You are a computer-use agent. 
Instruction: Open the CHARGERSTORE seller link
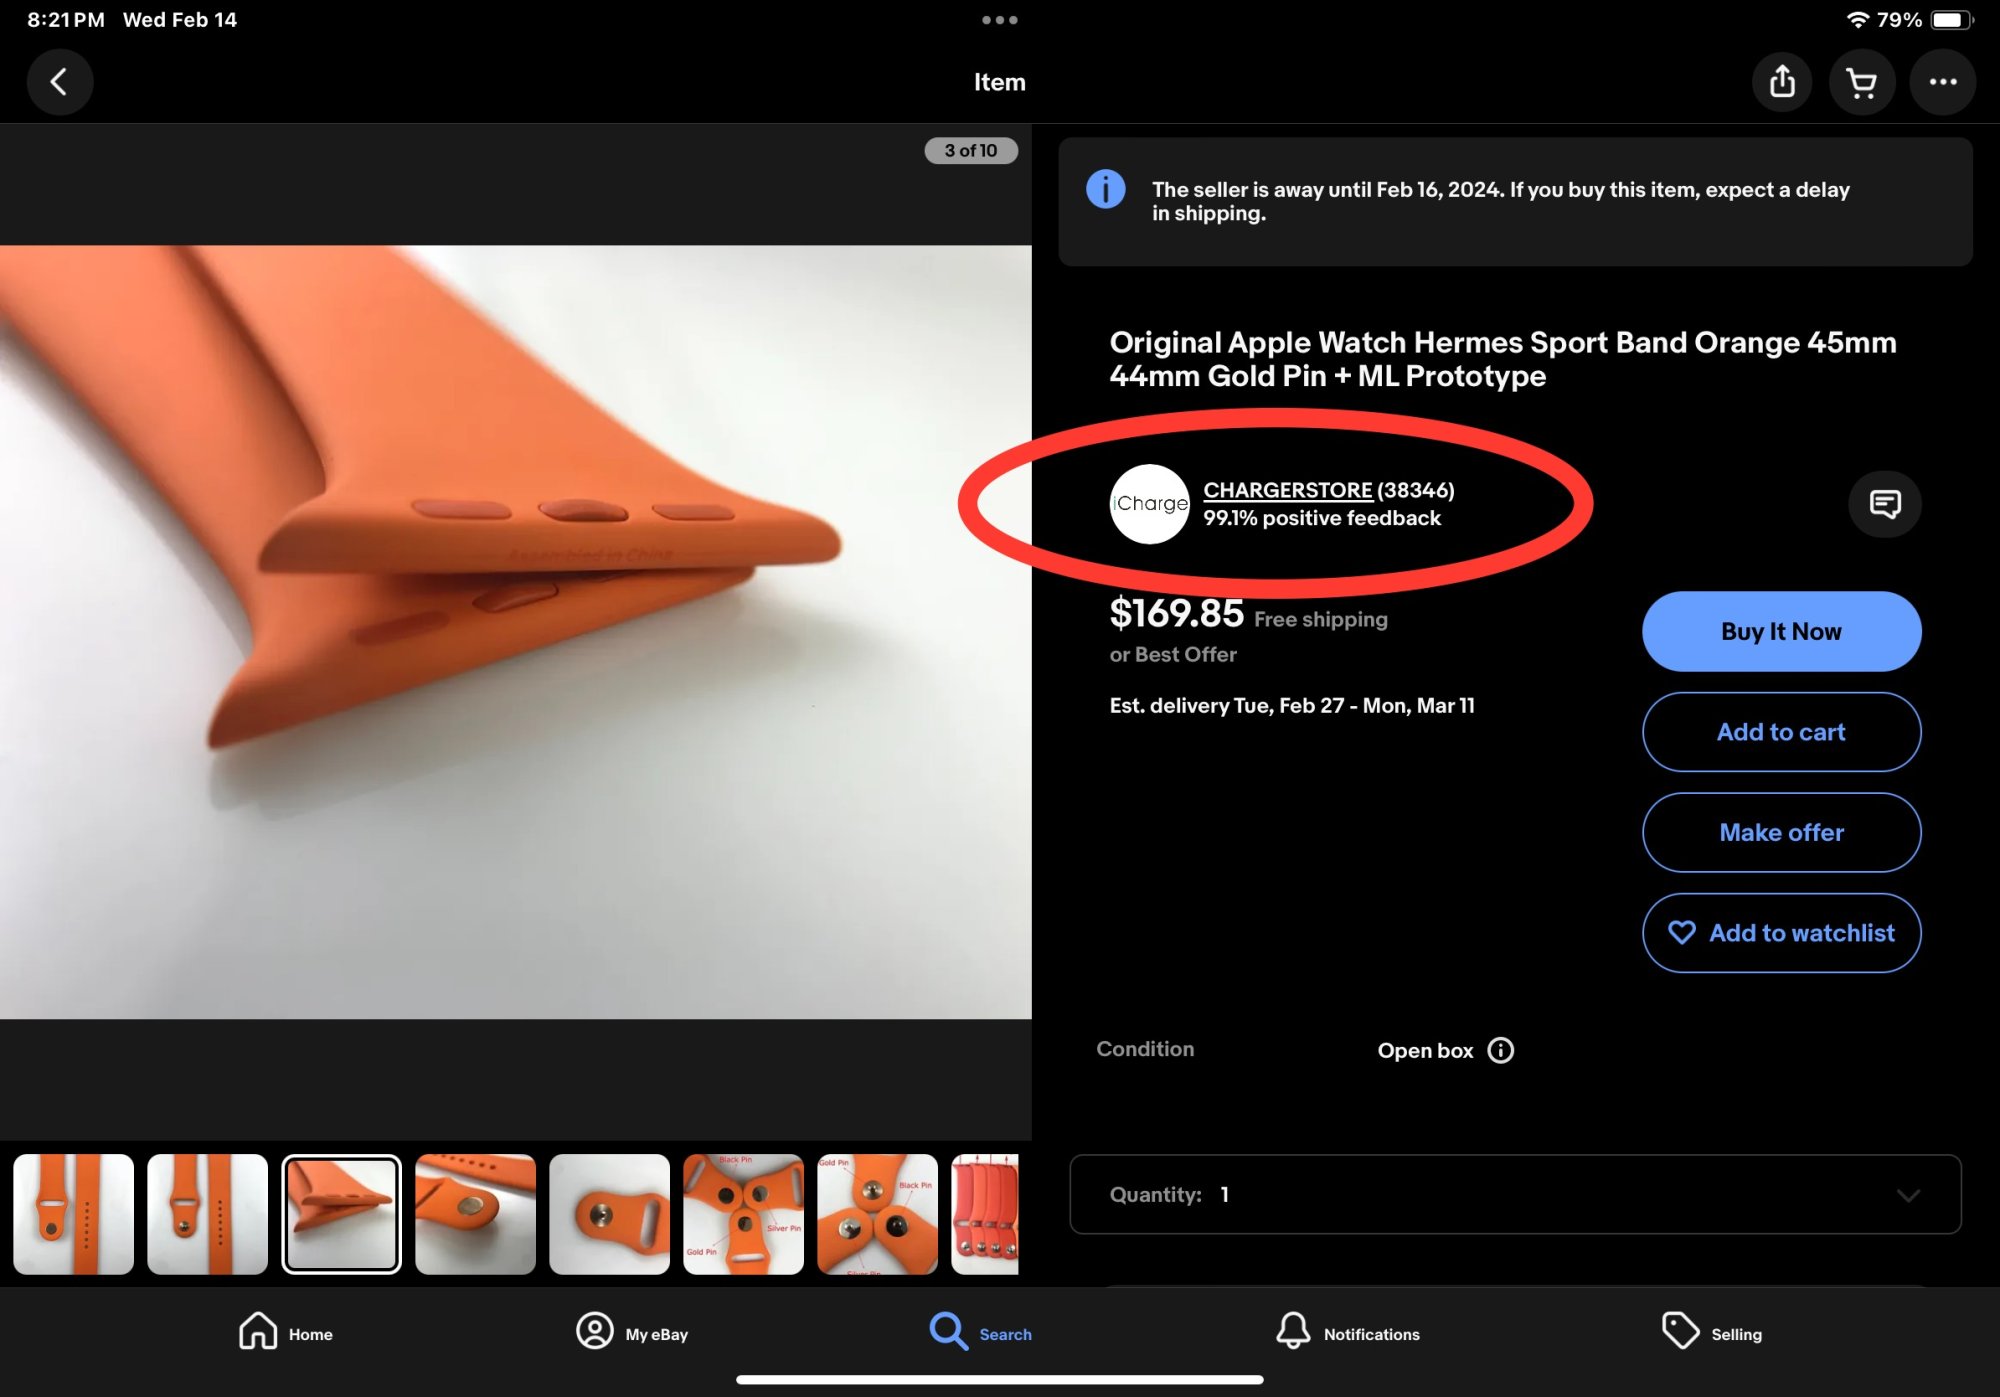pyautogui.click(x=1287, y=490)
